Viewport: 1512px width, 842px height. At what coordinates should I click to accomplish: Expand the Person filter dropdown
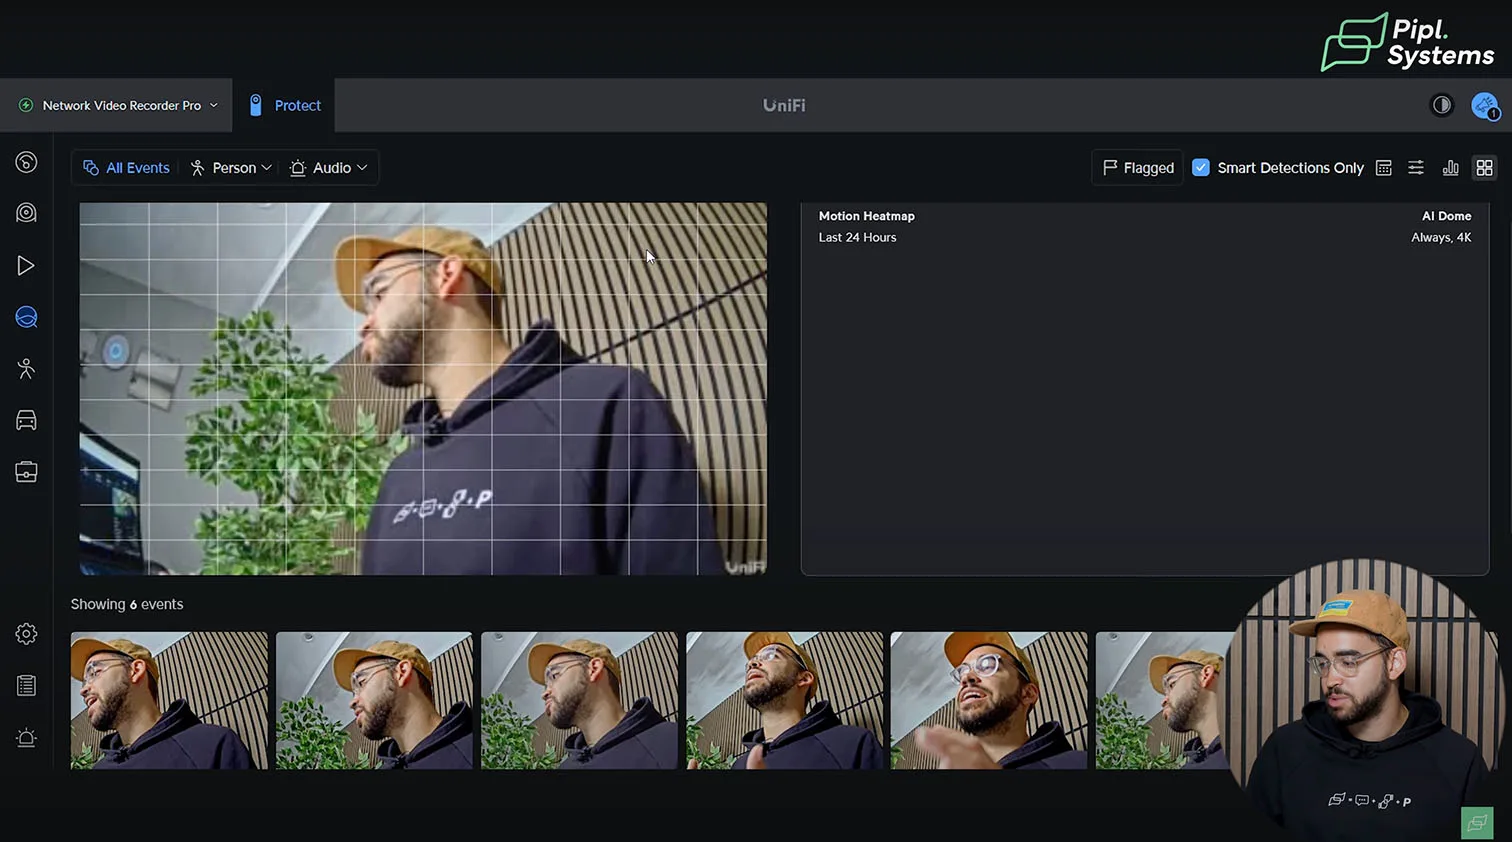pyautogui.click(x=231, y=168)
